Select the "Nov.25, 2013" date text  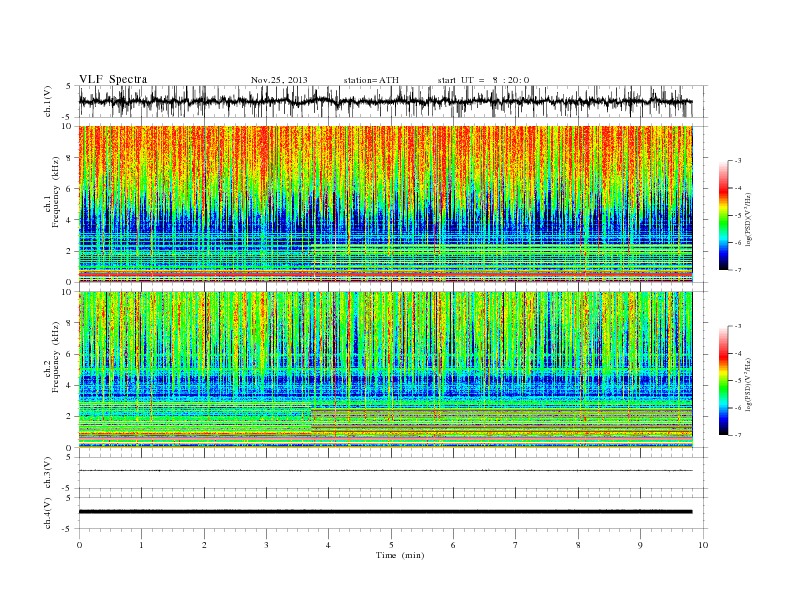pyautogui.click(x=279, y=80)
